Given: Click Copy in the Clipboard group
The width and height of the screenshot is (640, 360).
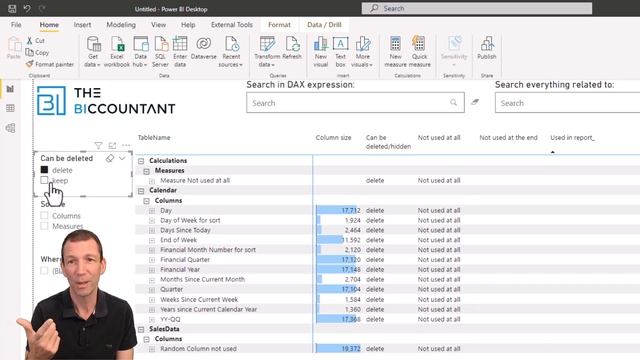Looking at the screenshot, I should 38,52.
